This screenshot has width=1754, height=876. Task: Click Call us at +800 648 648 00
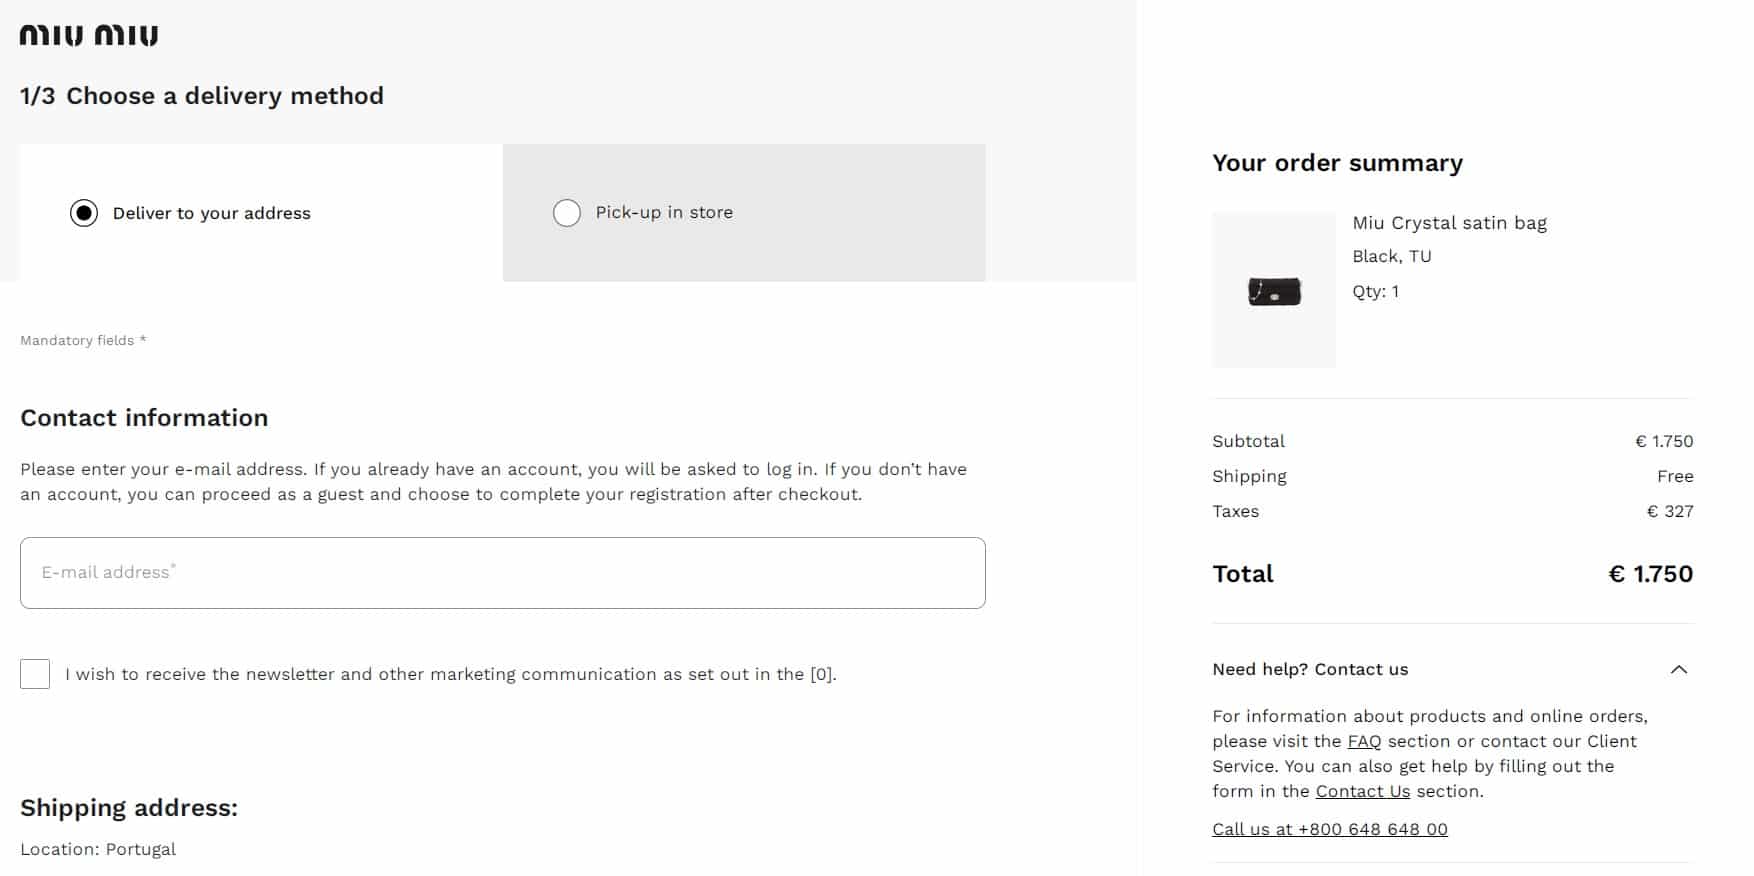click(x=1330, y=829)
